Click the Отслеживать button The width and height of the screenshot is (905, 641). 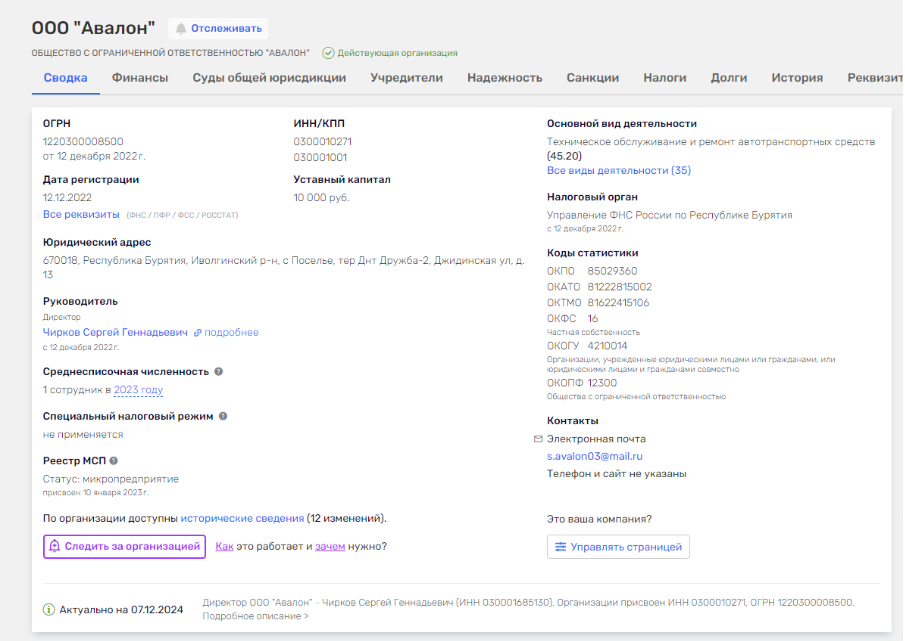coord(218,28)
